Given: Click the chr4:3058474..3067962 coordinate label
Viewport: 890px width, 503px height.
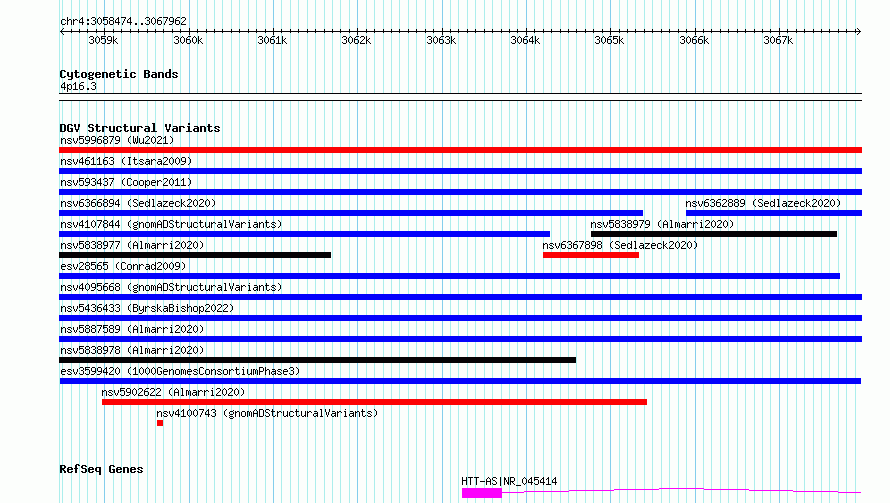Looking at the screenshot, I should coord(123,21).
